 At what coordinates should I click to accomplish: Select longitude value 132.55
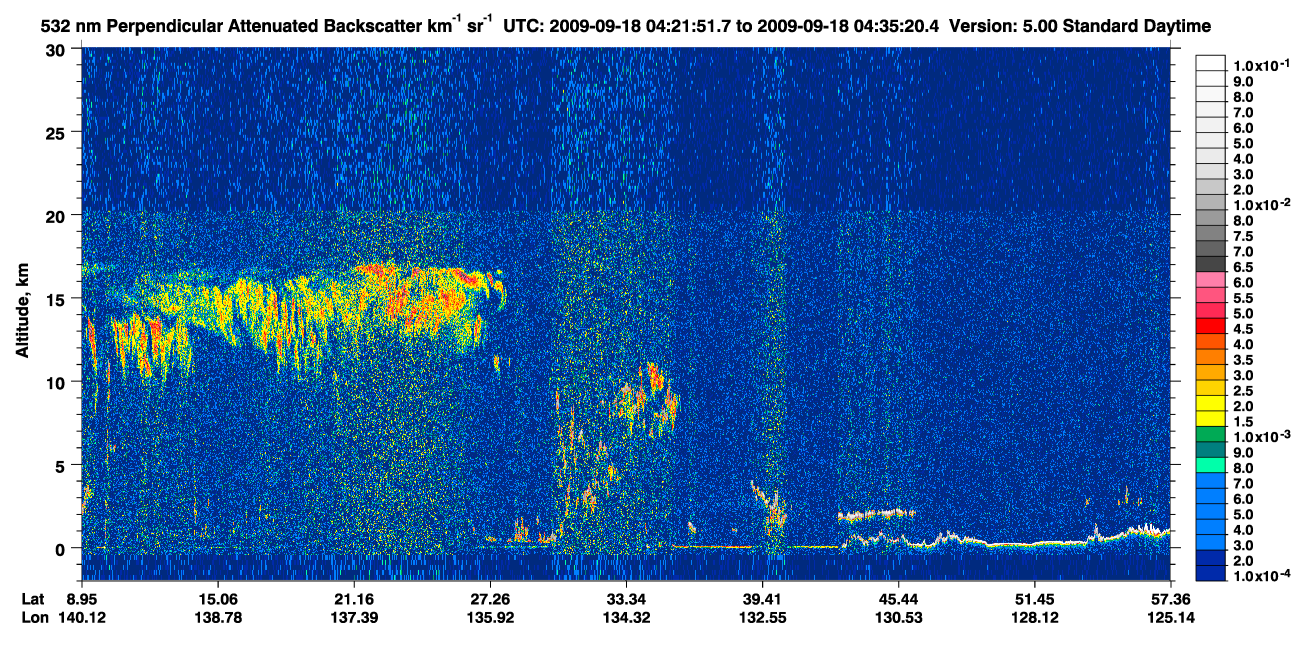[x=762, y=617]
